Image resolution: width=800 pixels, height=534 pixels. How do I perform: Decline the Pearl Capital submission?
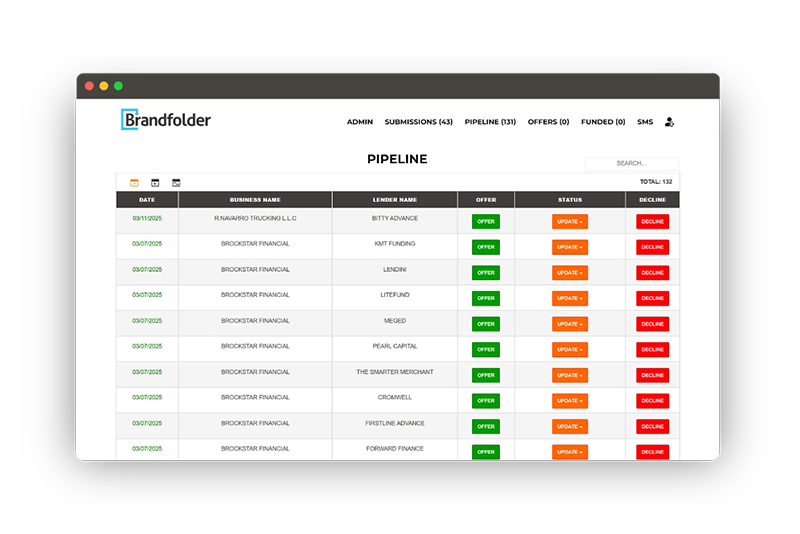(x=653, y=349)
